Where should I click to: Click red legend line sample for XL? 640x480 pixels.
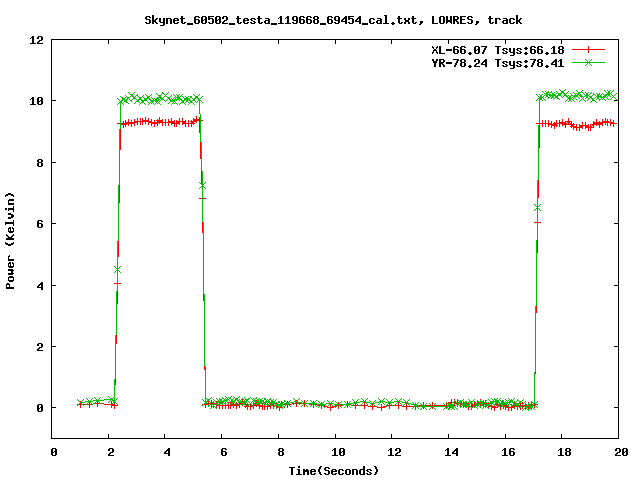click(x=588, y=50)
